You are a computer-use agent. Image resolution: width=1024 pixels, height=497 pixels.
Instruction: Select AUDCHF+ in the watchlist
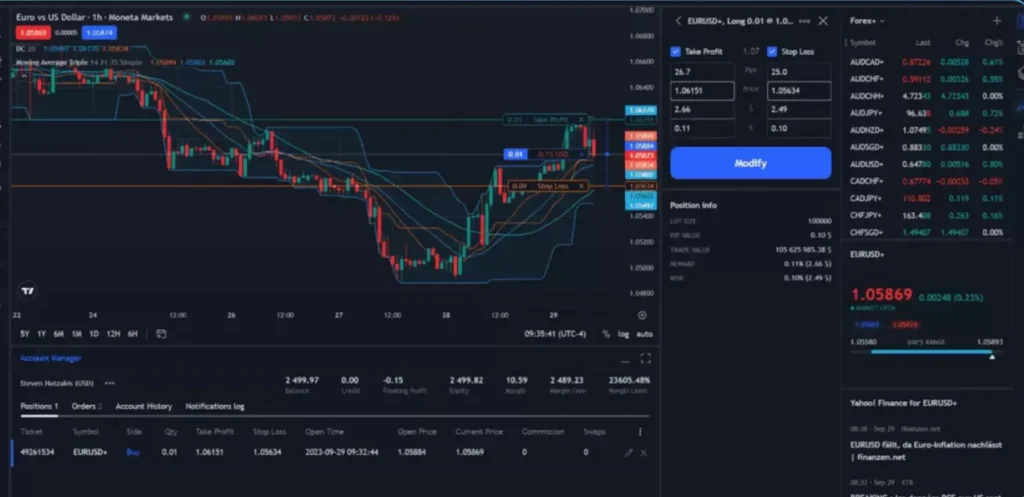(x=927, y=79)
